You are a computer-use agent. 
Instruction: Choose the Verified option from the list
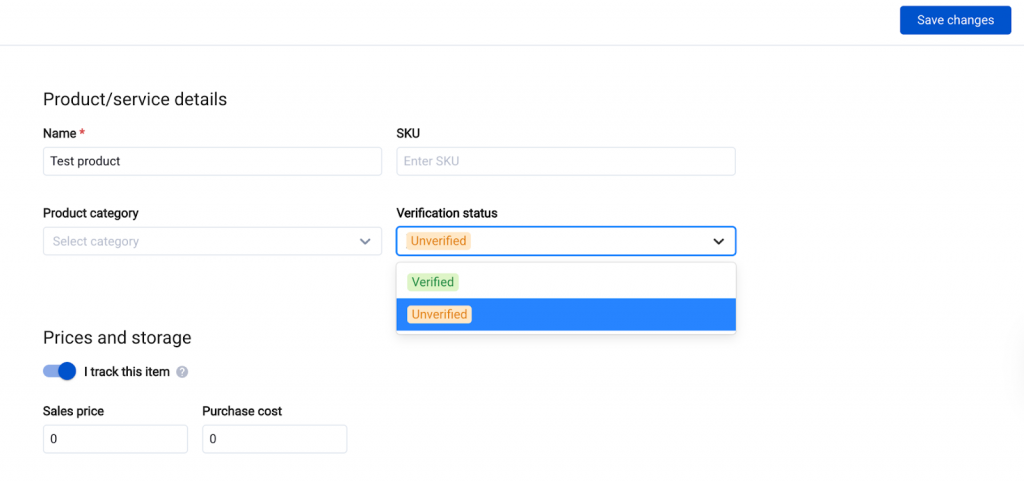[x=433, y=282]
